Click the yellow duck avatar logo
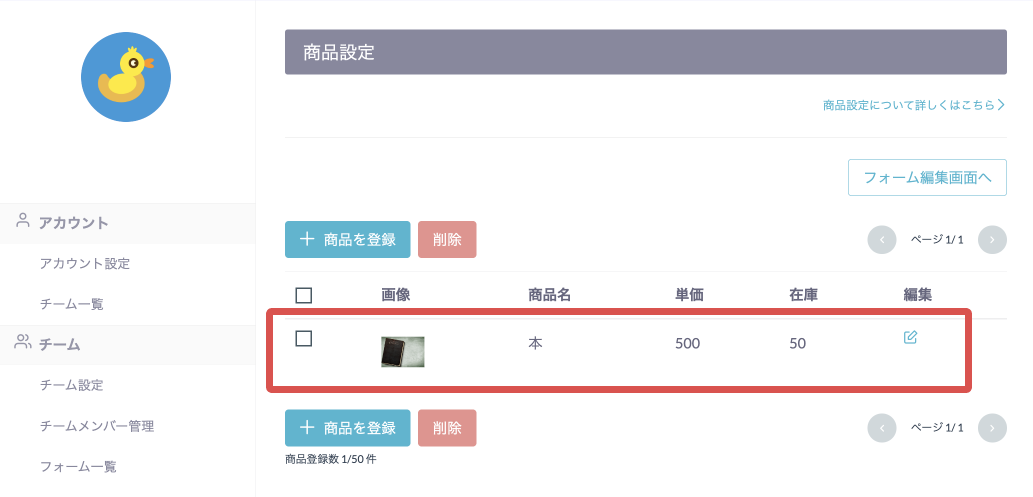The height and width of the screenshot is (497, 1033). point(126,77)
